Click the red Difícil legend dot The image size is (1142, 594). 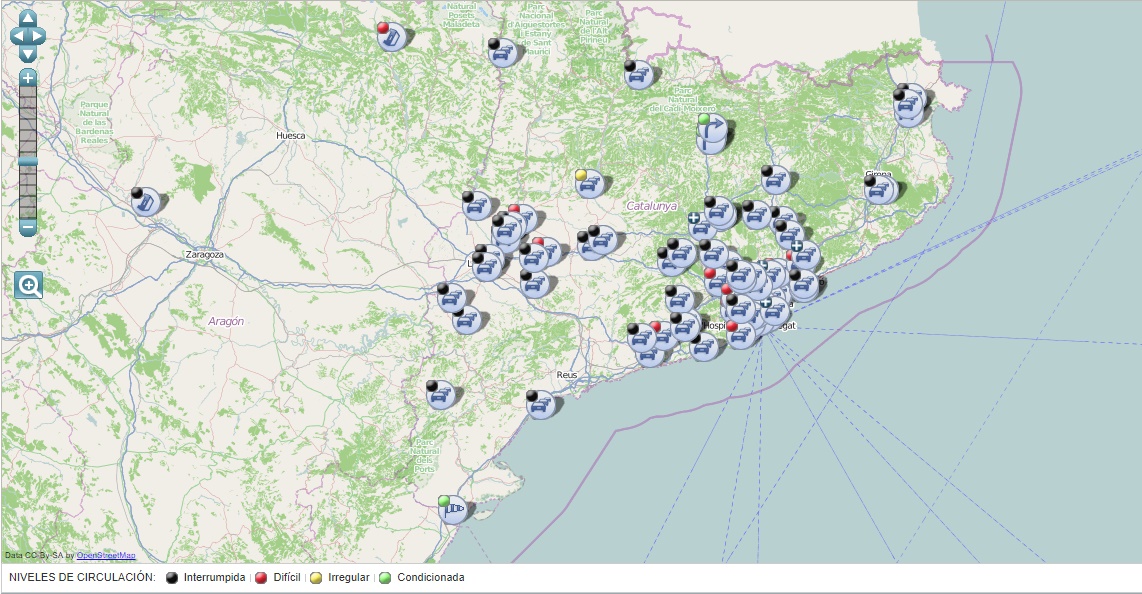click(x=261, y=578)
